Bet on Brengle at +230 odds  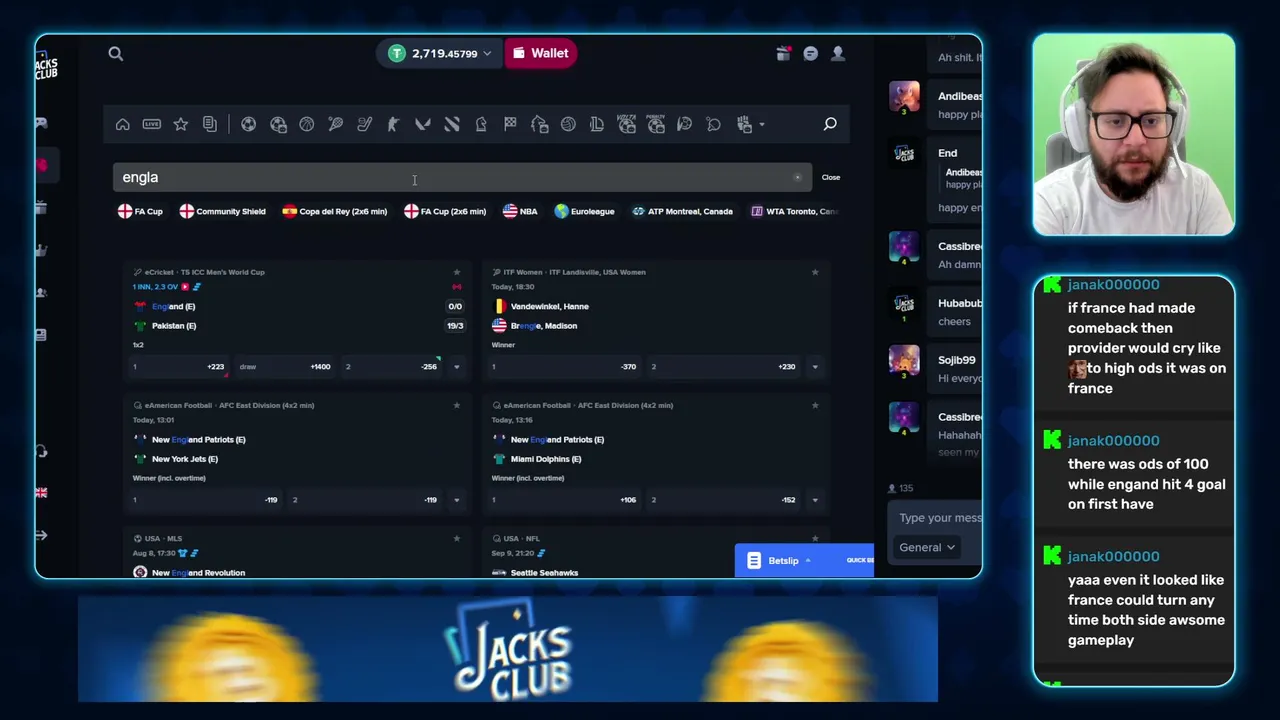pyautogui.click(x=724, y=367)
